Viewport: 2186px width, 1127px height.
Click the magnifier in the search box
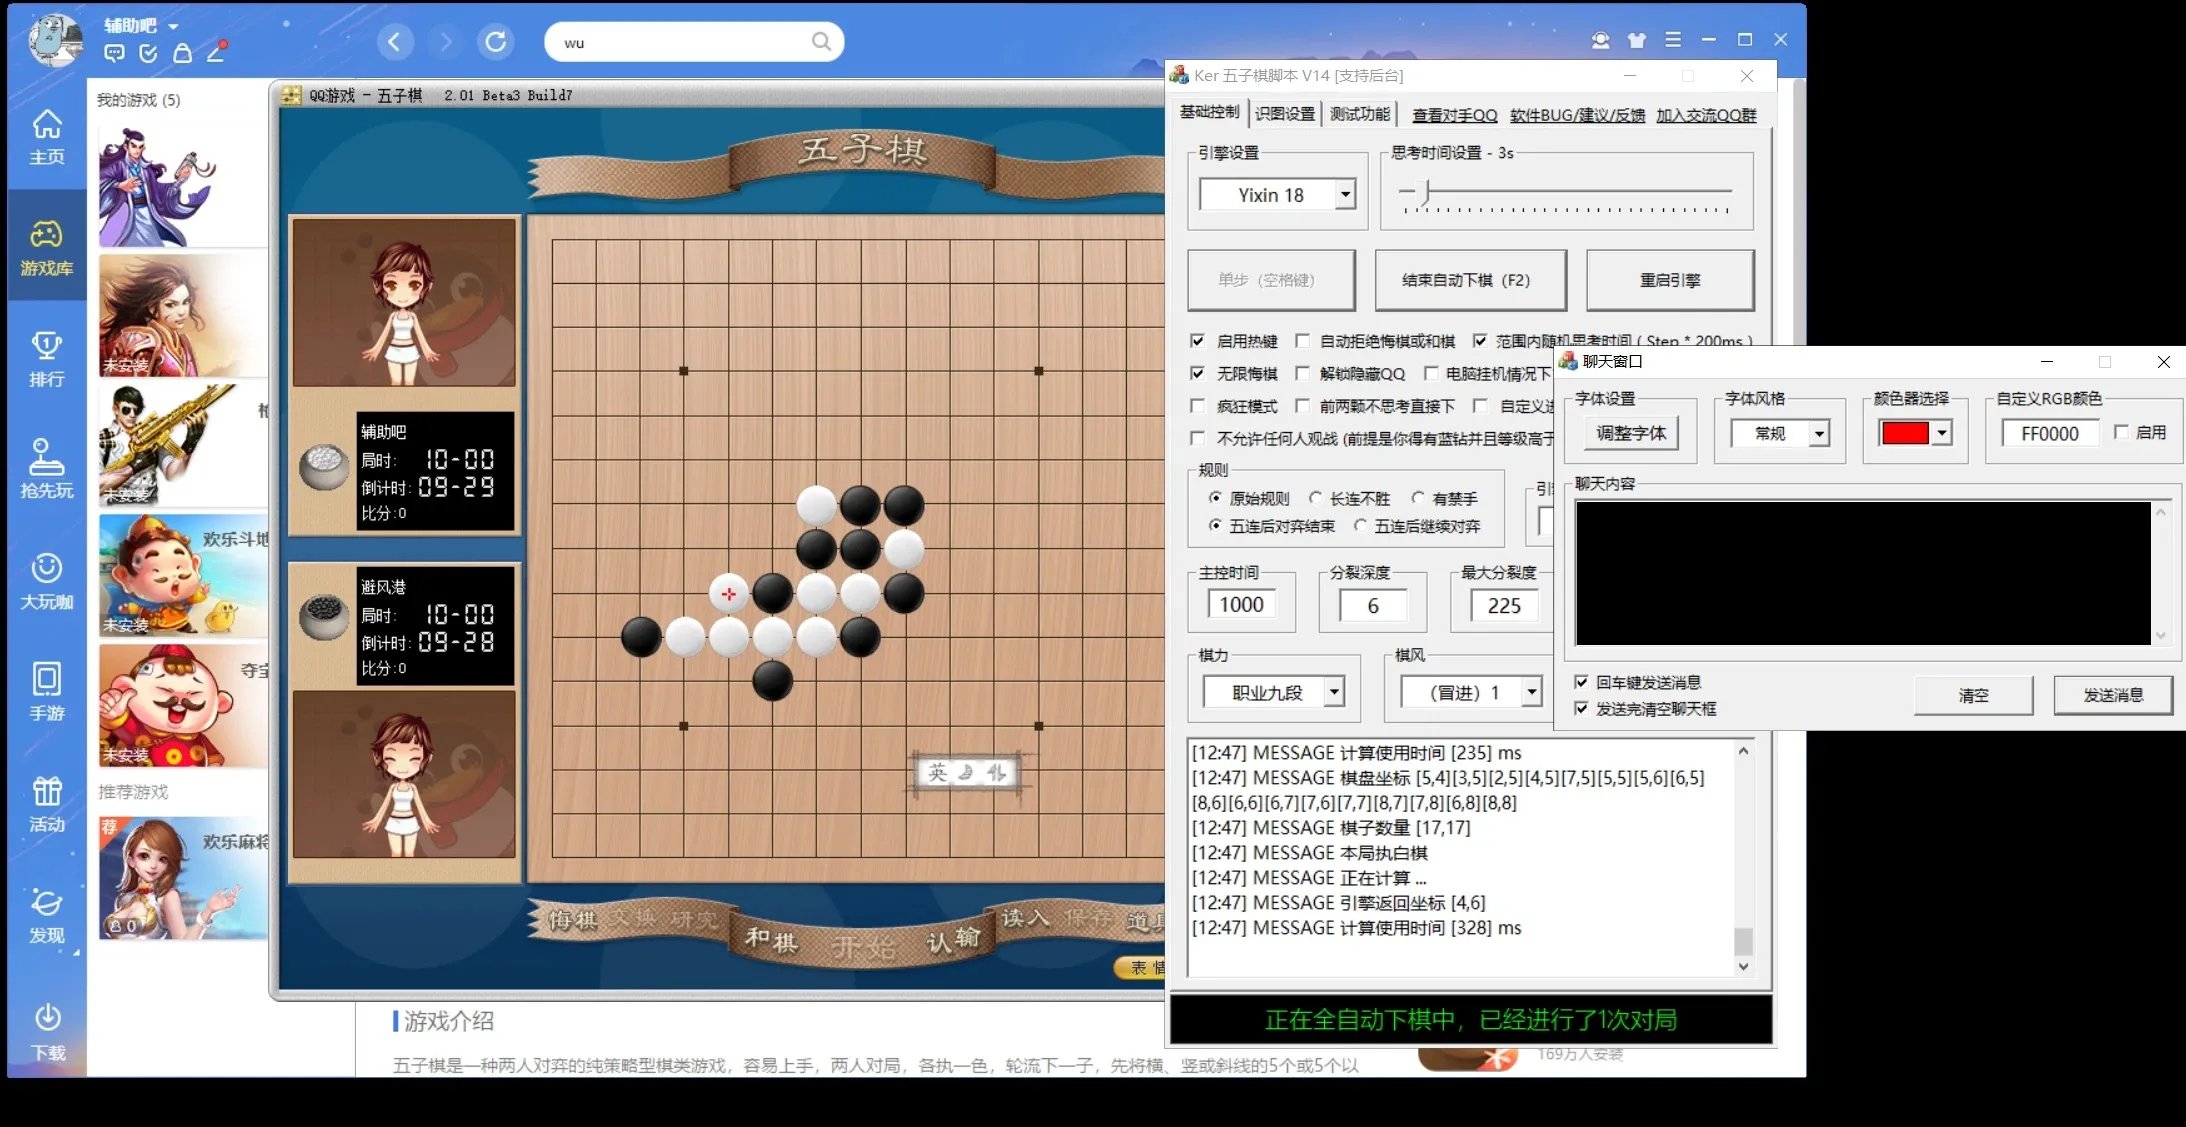pos(821,42)
